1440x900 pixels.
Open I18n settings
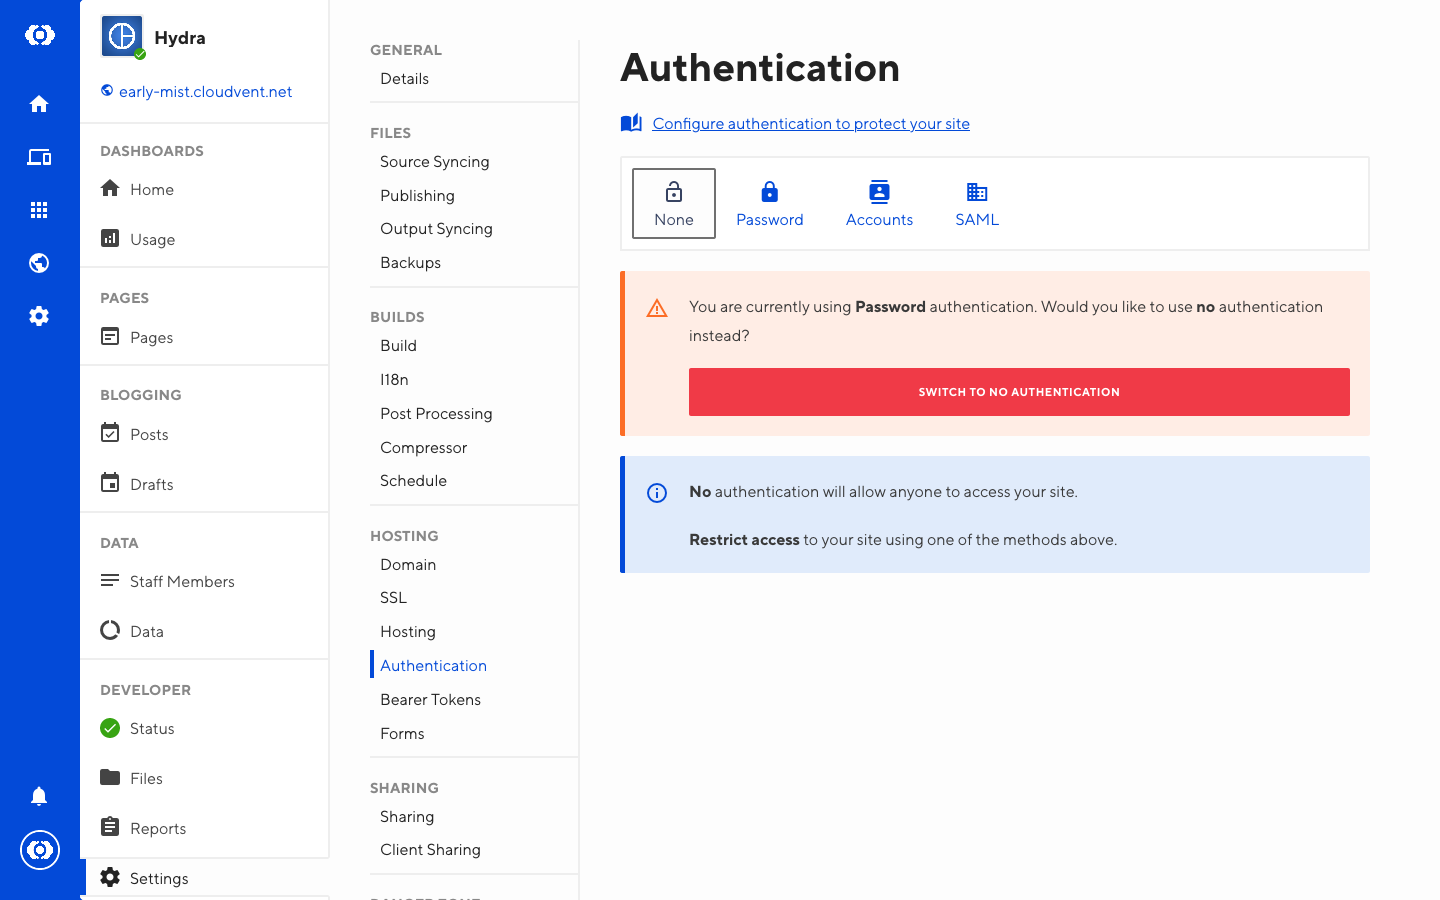click(x=394, y=380)
